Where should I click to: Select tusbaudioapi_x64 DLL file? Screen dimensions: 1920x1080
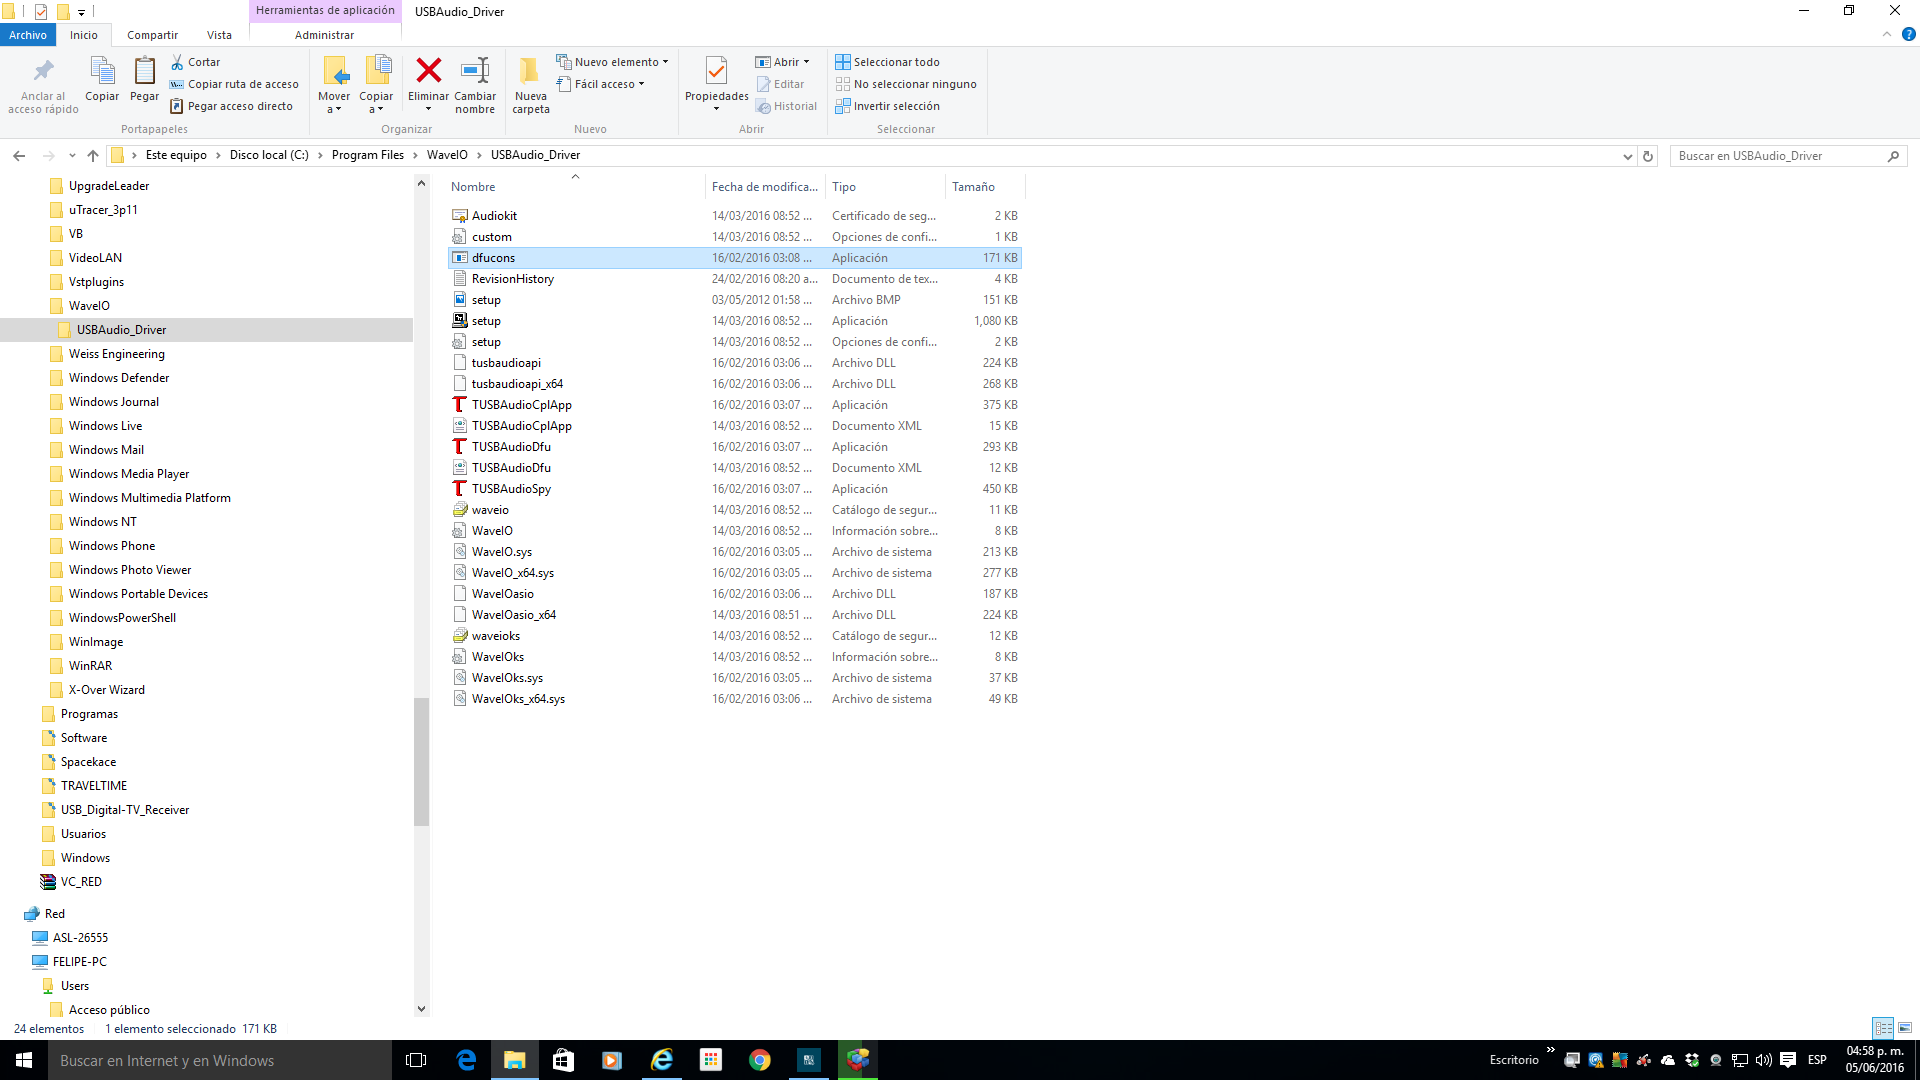pos(517,384)
